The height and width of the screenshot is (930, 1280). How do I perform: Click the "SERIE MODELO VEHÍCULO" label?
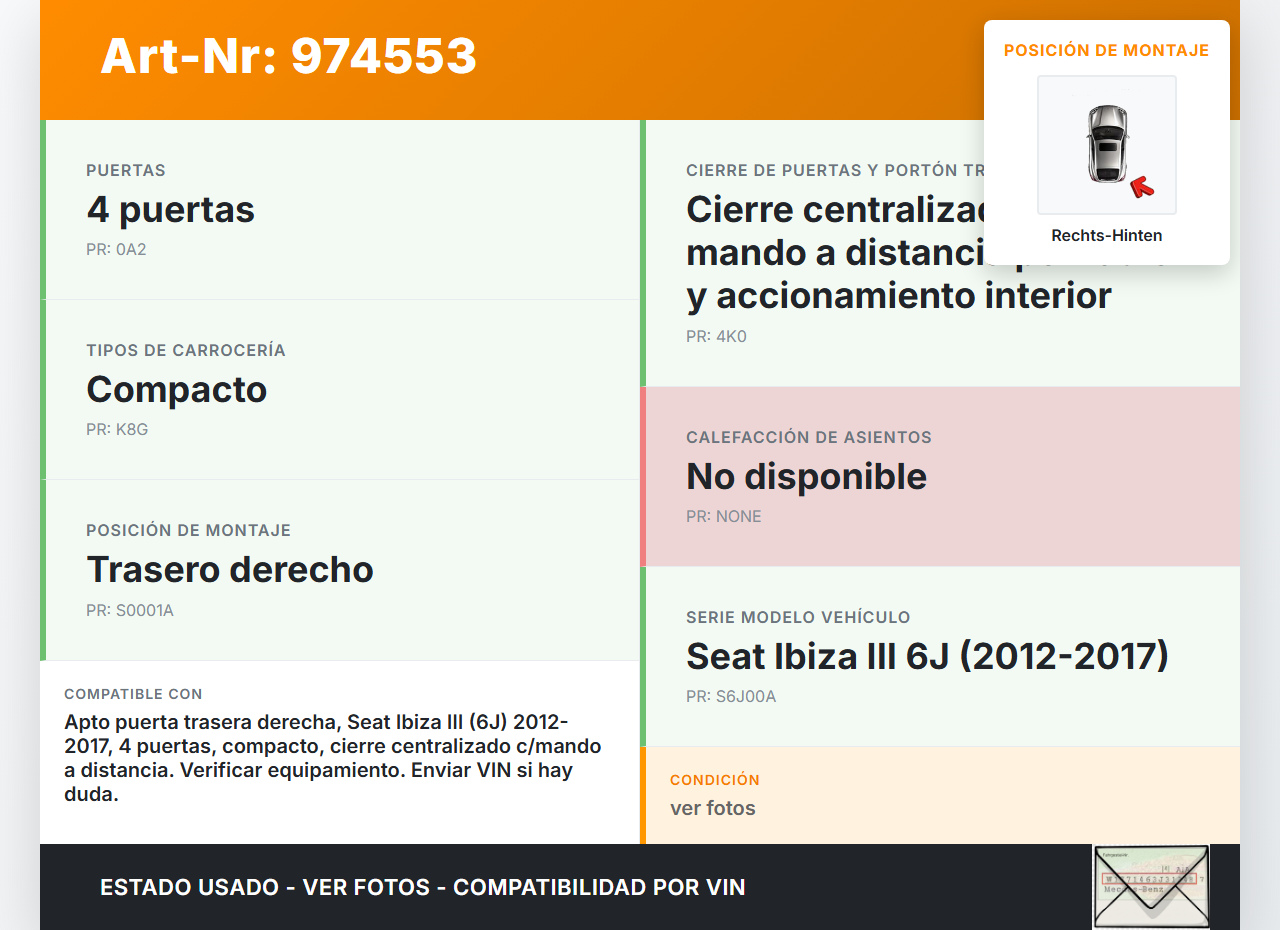click(798, 617)
